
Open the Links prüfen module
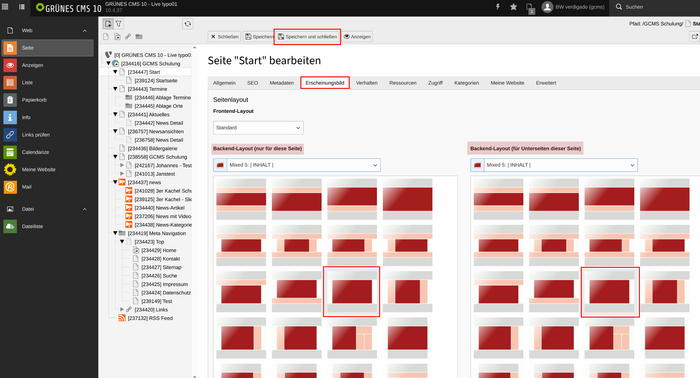47,135
